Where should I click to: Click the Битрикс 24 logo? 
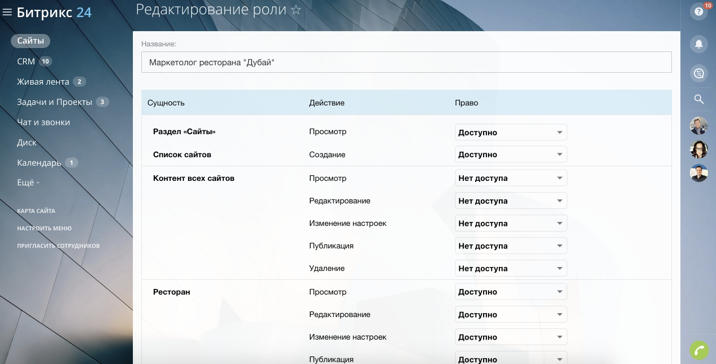click(54, 12)
